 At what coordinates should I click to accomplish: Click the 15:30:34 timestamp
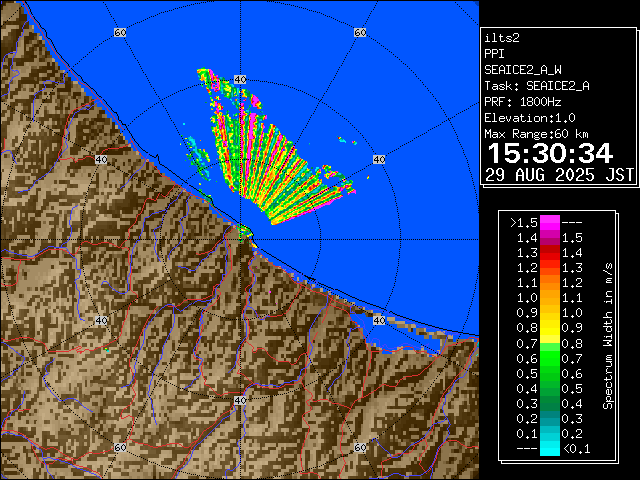[549, 153]
